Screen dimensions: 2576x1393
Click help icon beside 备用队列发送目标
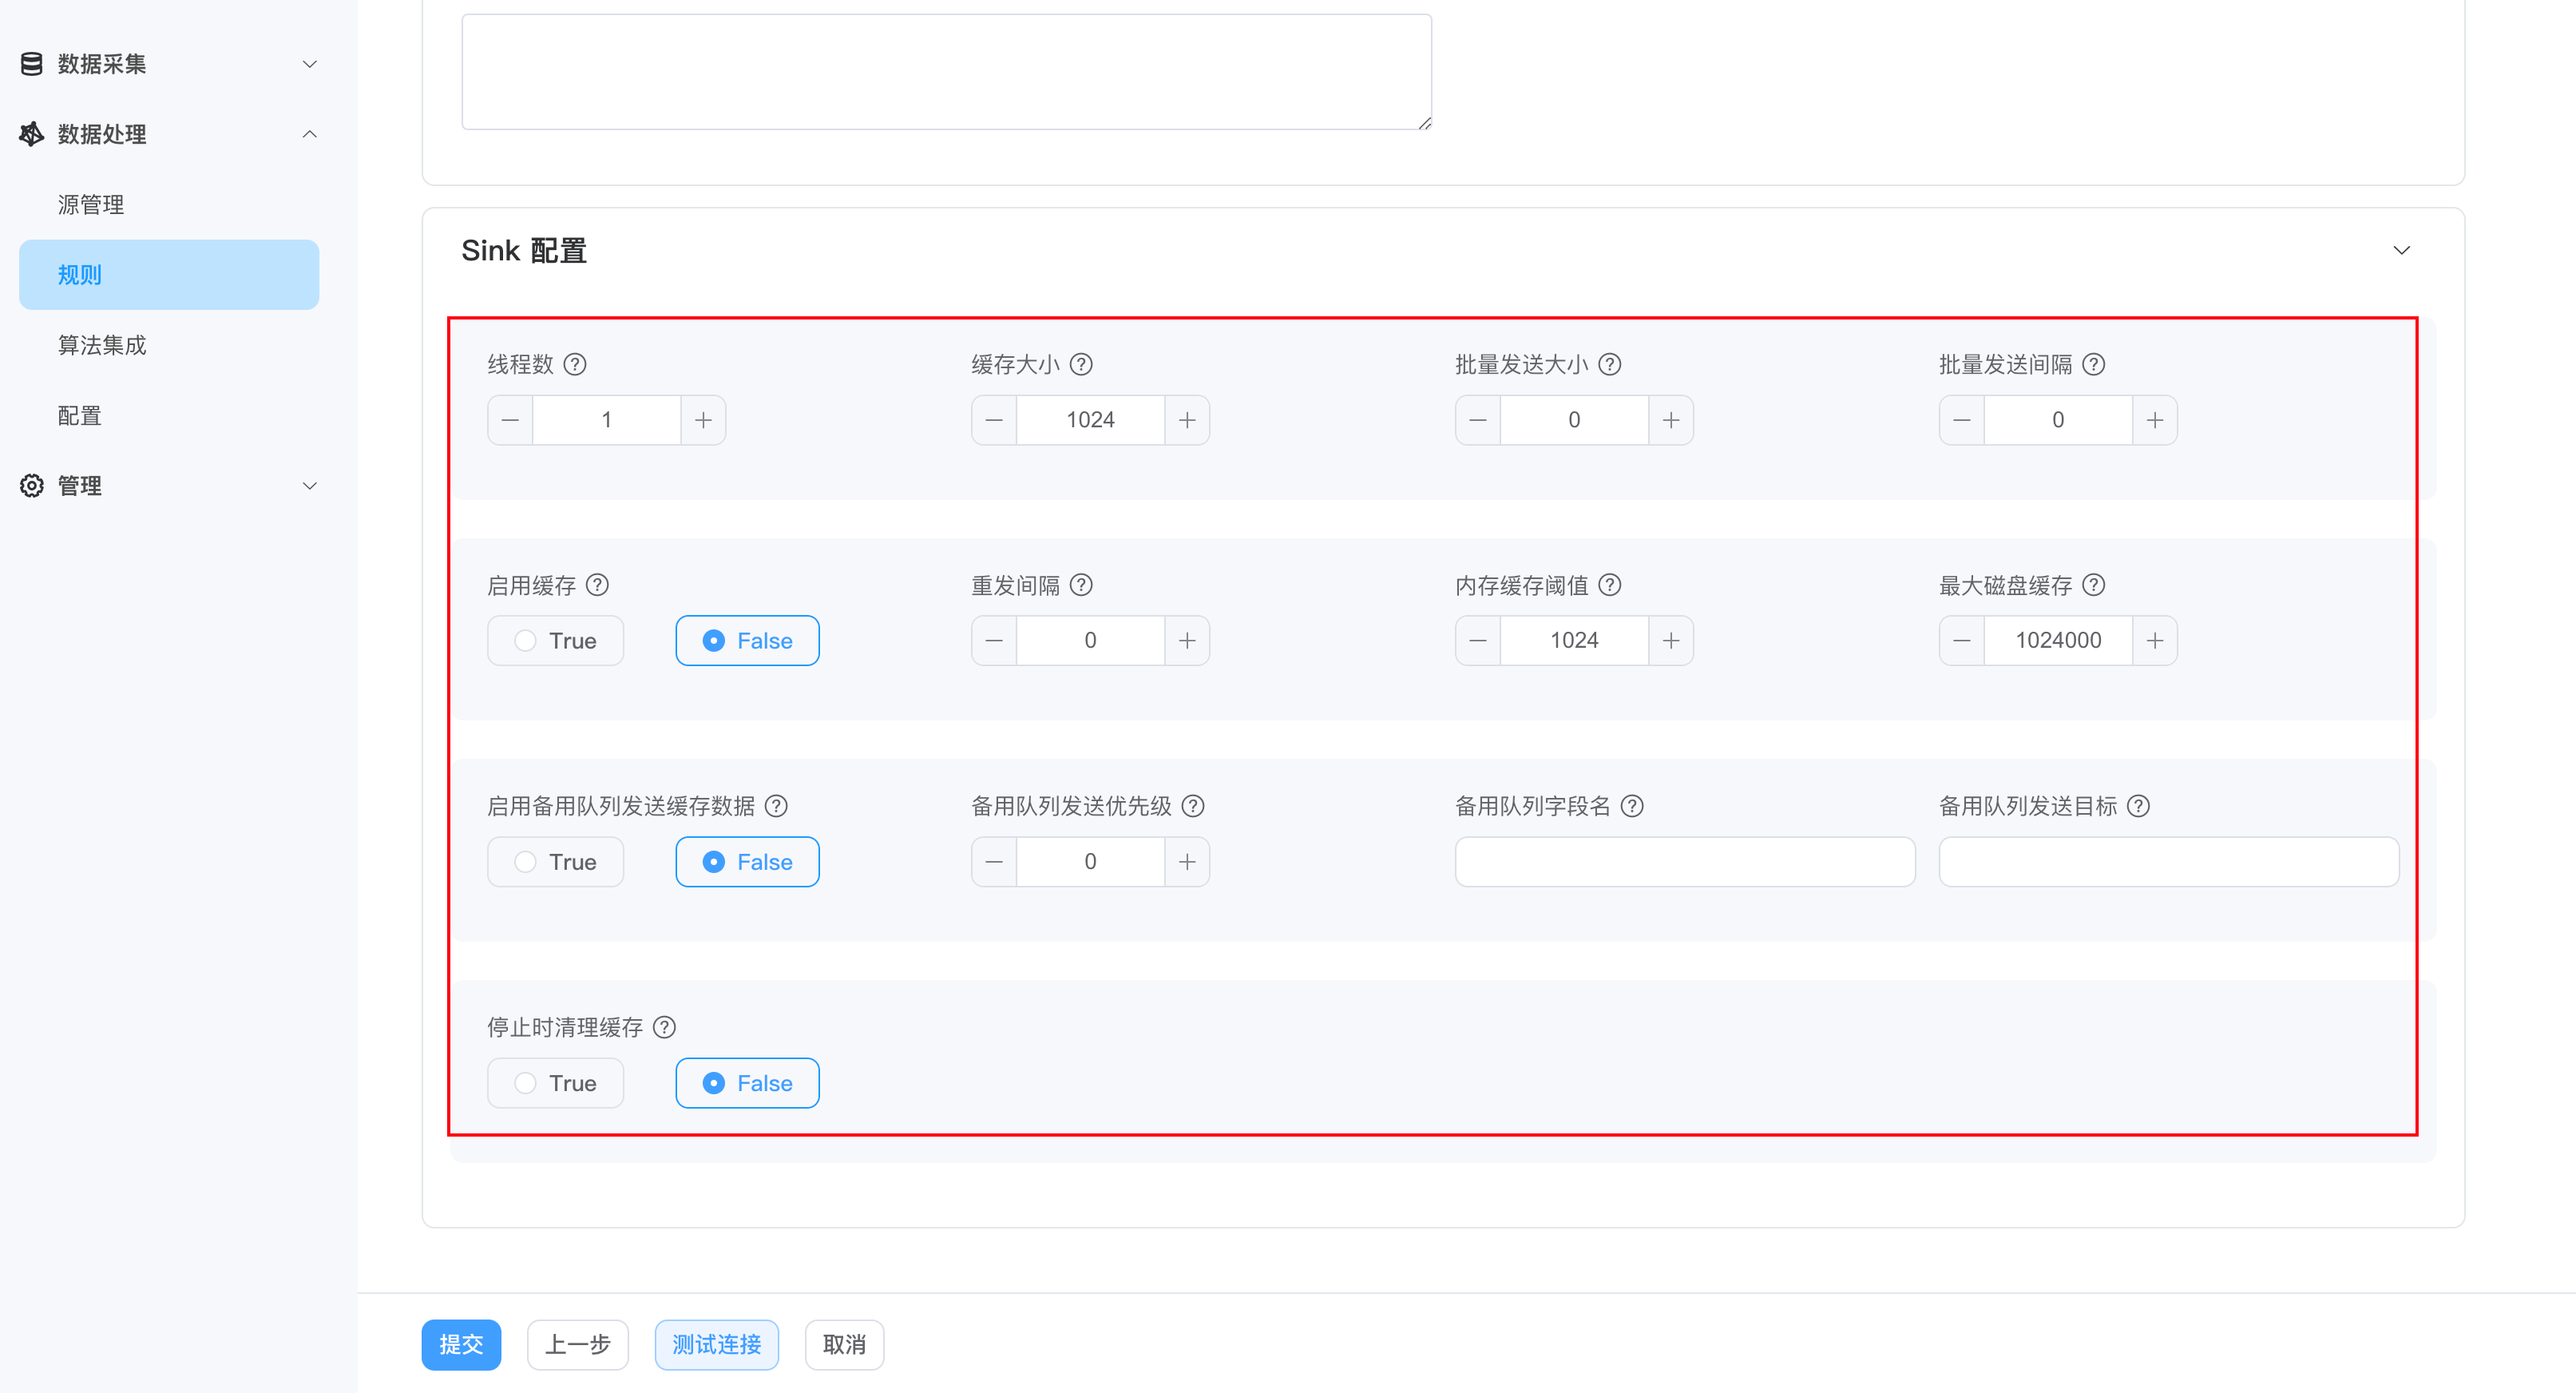click(x=2138, y=806)
